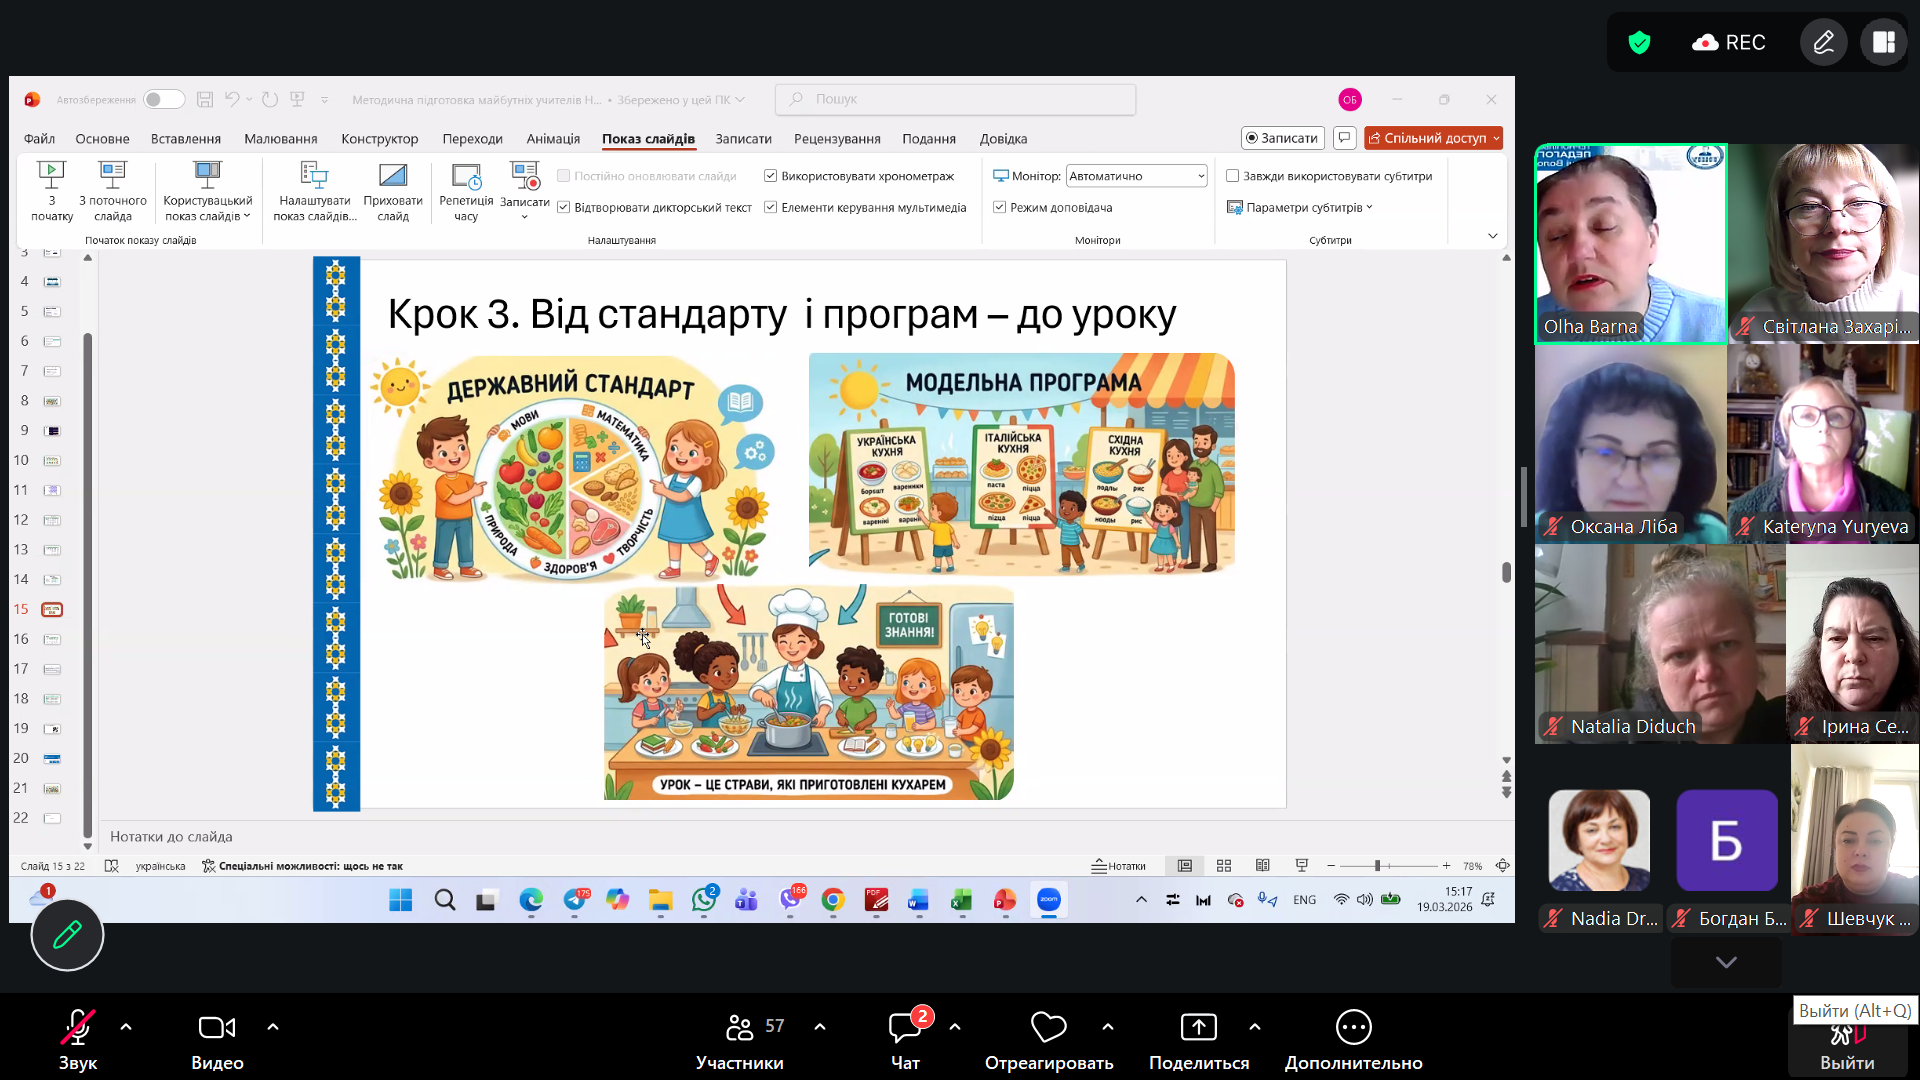The image size is (1920, 1080).
Task: Click the green security shield icon
Action: [1639, 42]
